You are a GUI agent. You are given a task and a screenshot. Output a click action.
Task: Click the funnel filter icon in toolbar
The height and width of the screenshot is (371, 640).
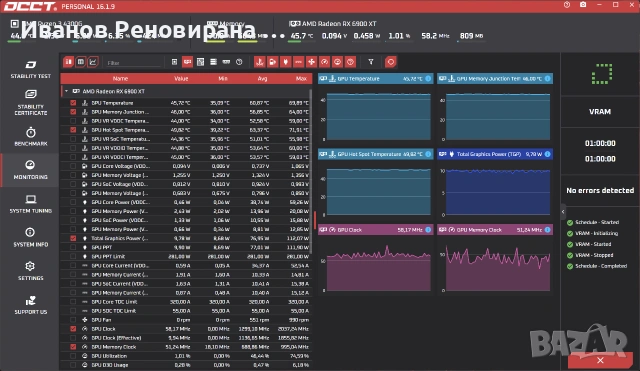click(x=371, y=62)
